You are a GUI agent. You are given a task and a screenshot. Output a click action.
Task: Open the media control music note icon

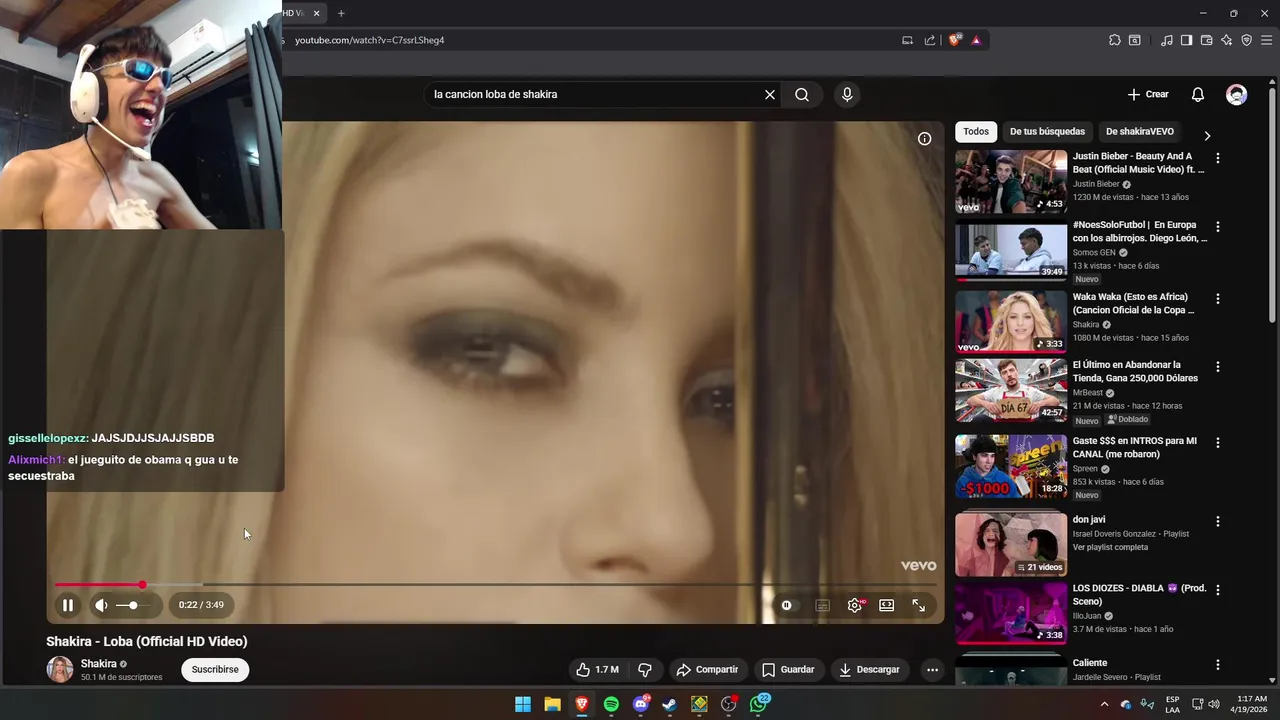pyautogui.click(x=1166, y=40)
